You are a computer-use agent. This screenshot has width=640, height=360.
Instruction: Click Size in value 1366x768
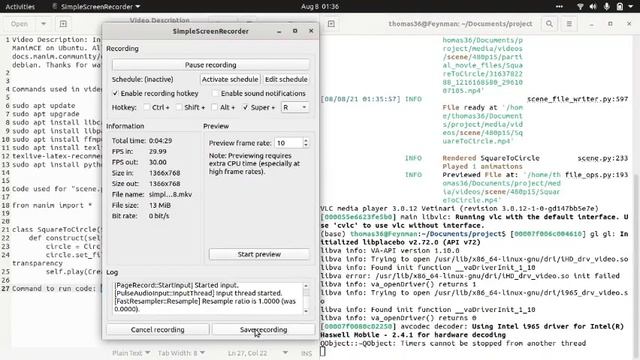click(164, 173)
